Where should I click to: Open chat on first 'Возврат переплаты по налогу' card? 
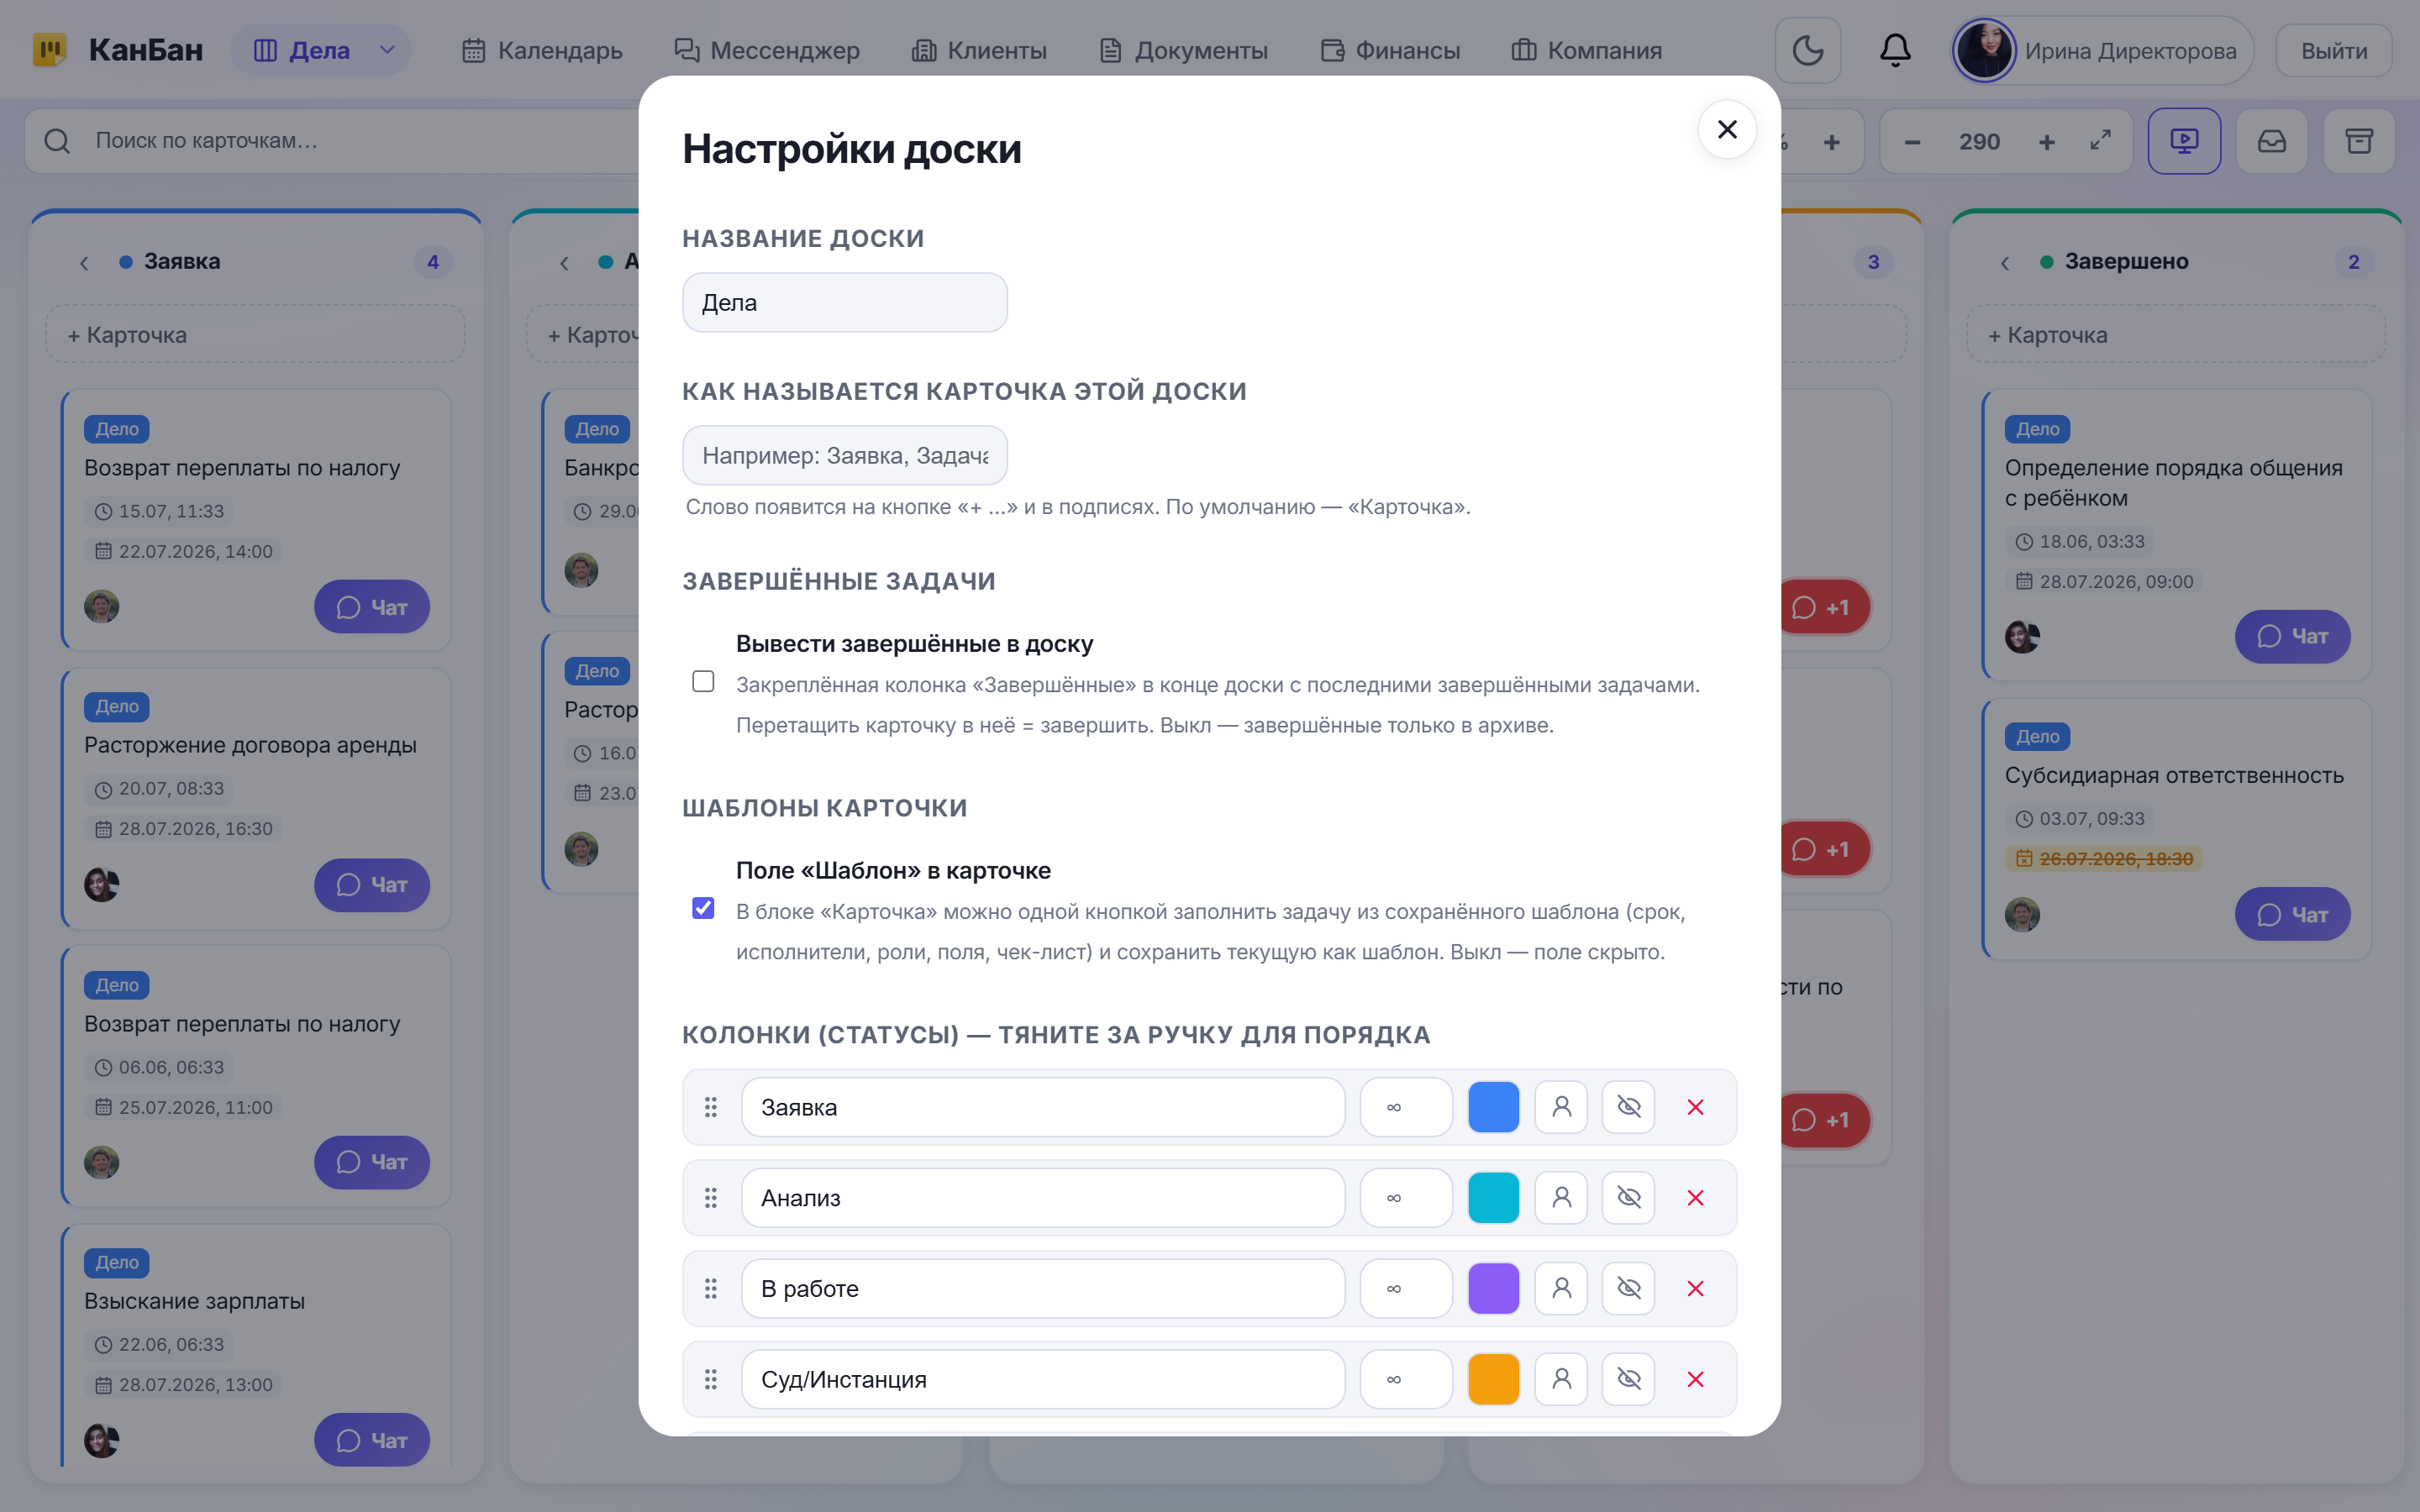(x=372, y=607)
